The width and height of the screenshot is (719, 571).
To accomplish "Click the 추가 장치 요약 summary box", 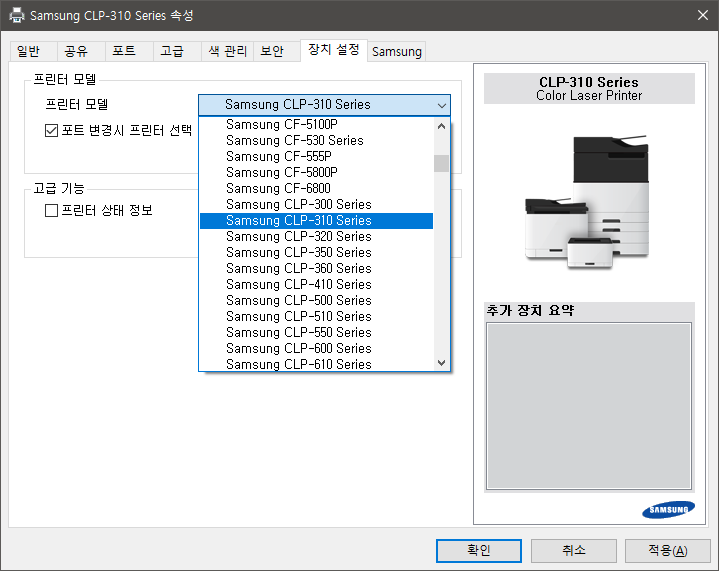I will pos(589,406).
